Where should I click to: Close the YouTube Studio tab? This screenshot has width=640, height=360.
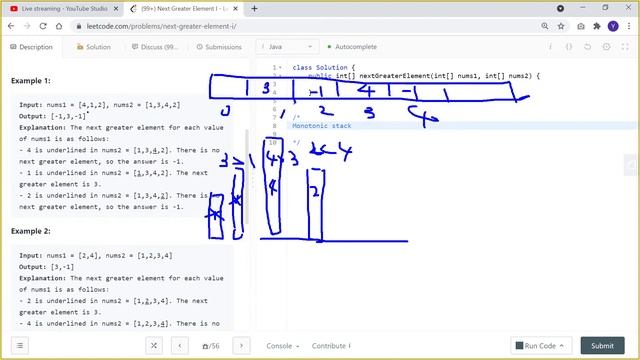[x=116, y=8]
